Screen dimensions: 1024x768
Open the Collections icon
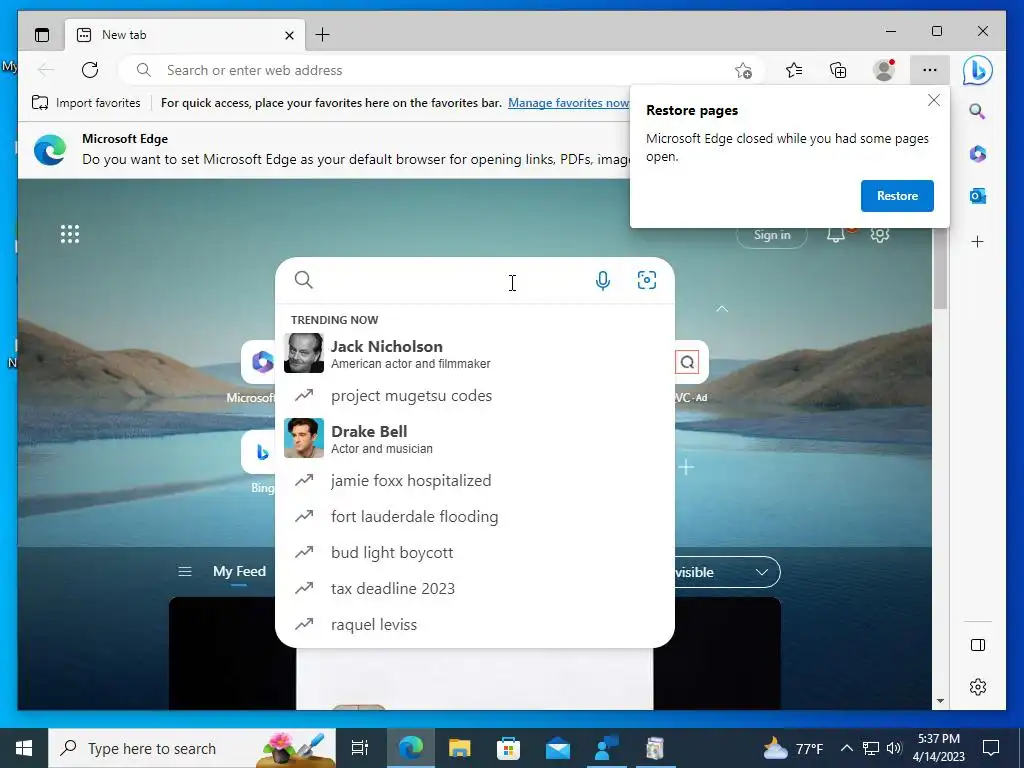[x=838, y=70]
